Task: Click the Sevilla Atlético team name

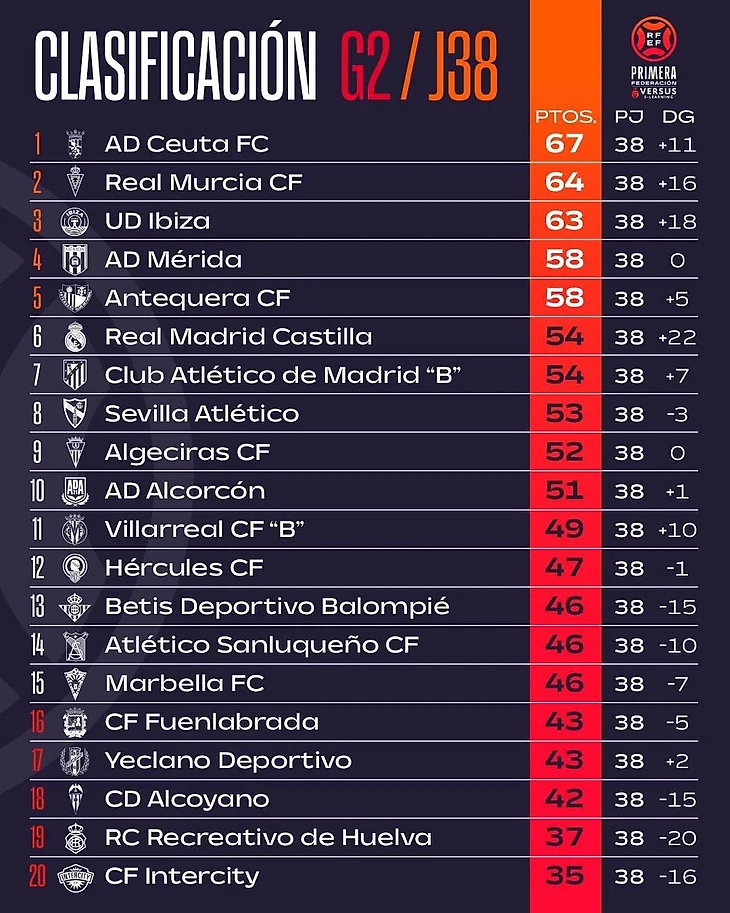Action: tap(202, 413)
